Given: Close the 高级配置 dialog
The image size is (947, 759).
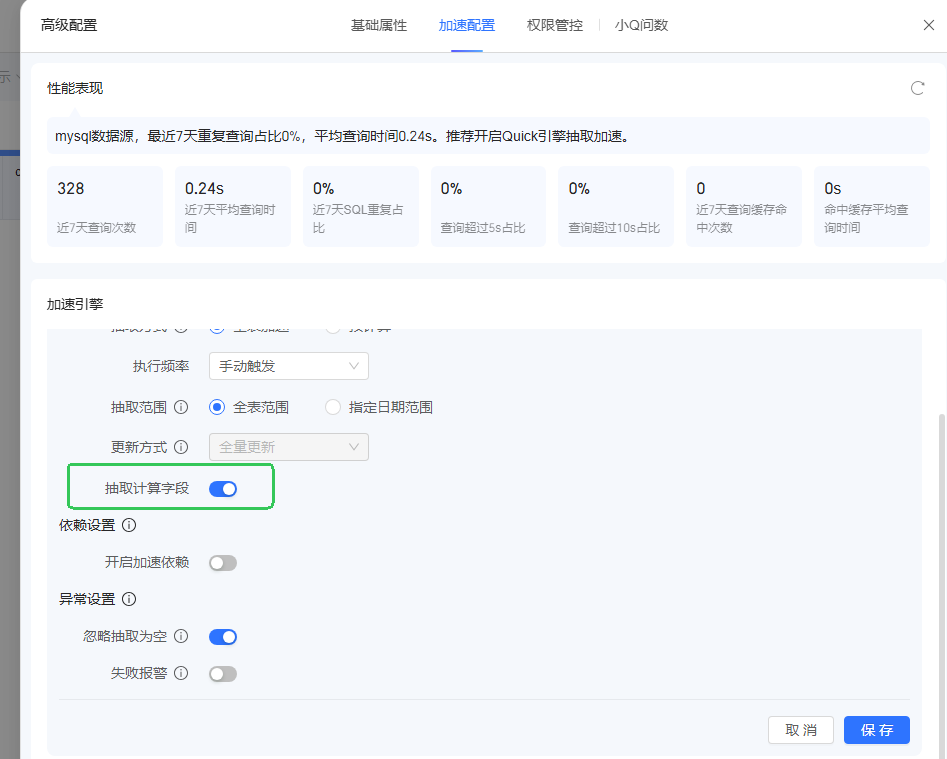Looking at the screenshot, I should click(928, 25).
